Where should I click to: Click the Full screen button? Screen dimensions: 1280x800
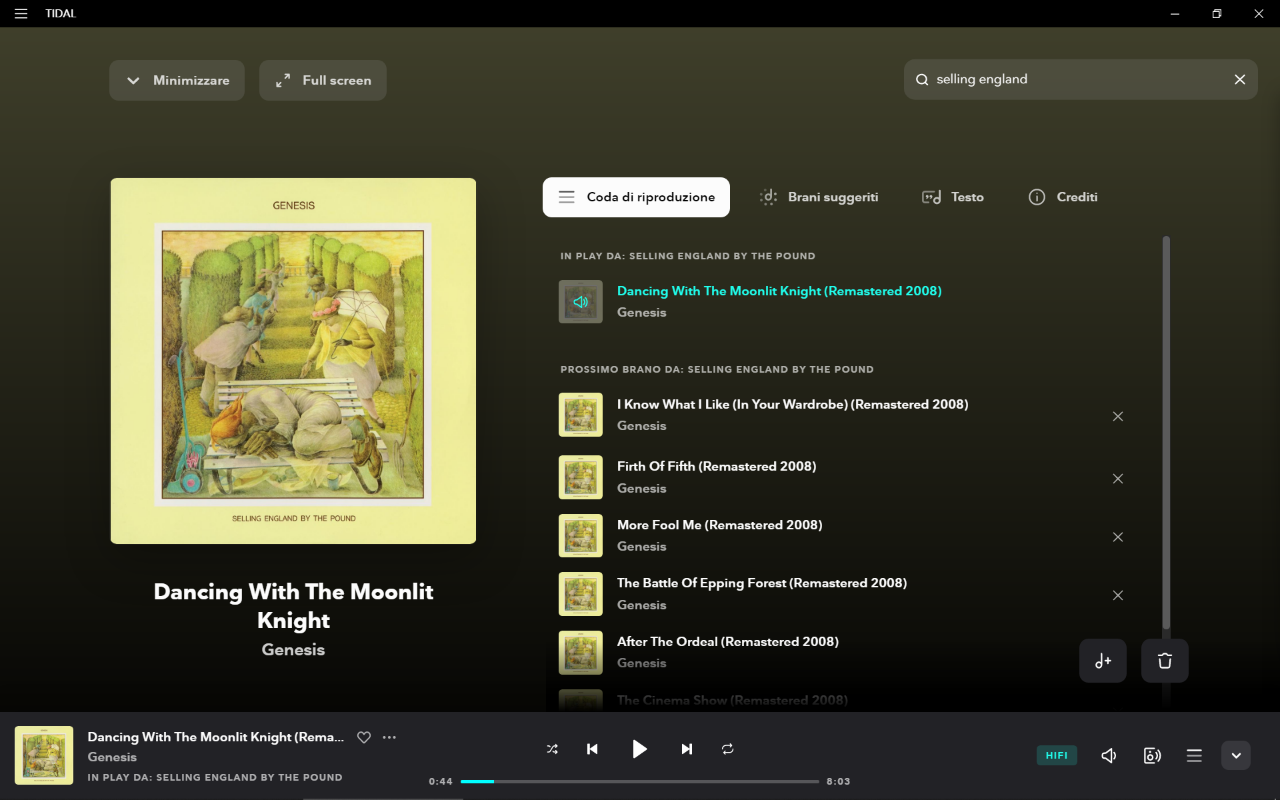pos(323,80)
